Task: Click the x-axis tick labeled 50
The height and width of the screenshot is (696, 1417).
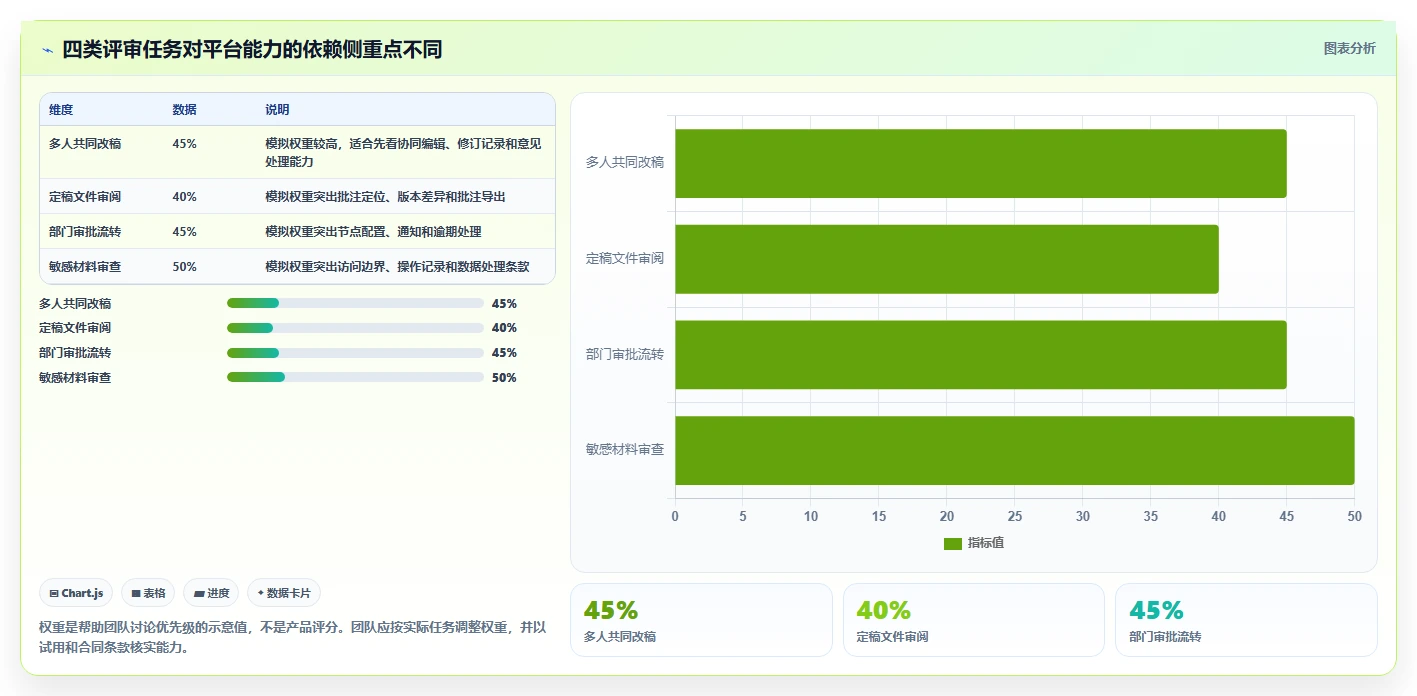Action: coord(1355,517)
